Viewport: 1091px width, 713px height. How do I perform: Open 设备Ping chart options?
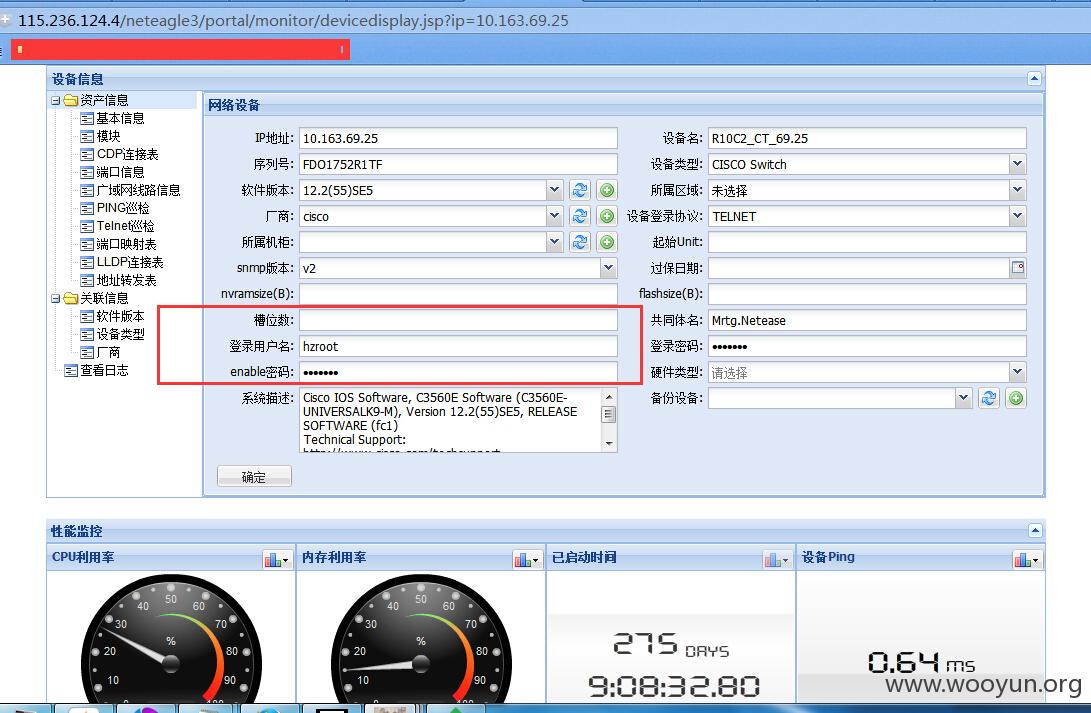pyautogui.click(x=1027, y=559)
